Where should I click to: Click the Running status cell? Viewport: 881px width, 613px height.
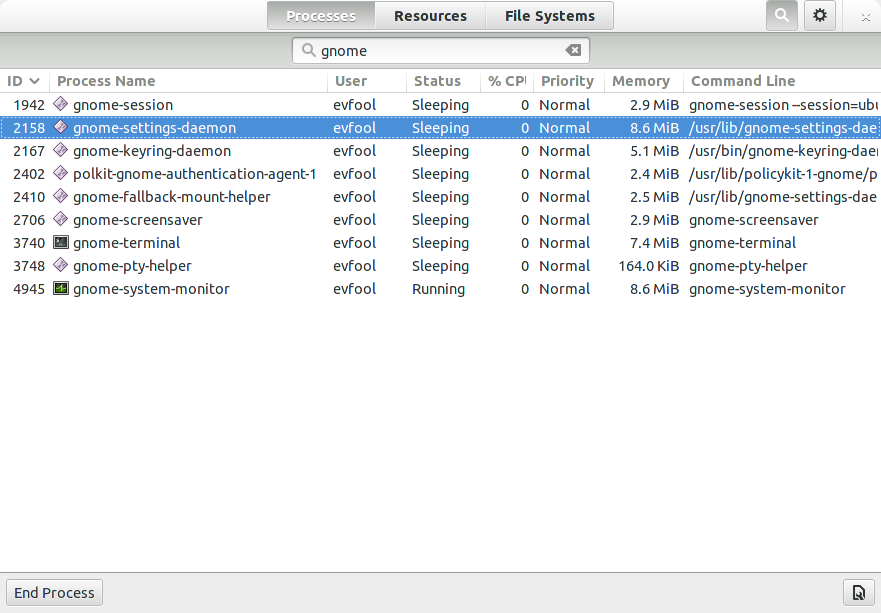tap(438, 289)
